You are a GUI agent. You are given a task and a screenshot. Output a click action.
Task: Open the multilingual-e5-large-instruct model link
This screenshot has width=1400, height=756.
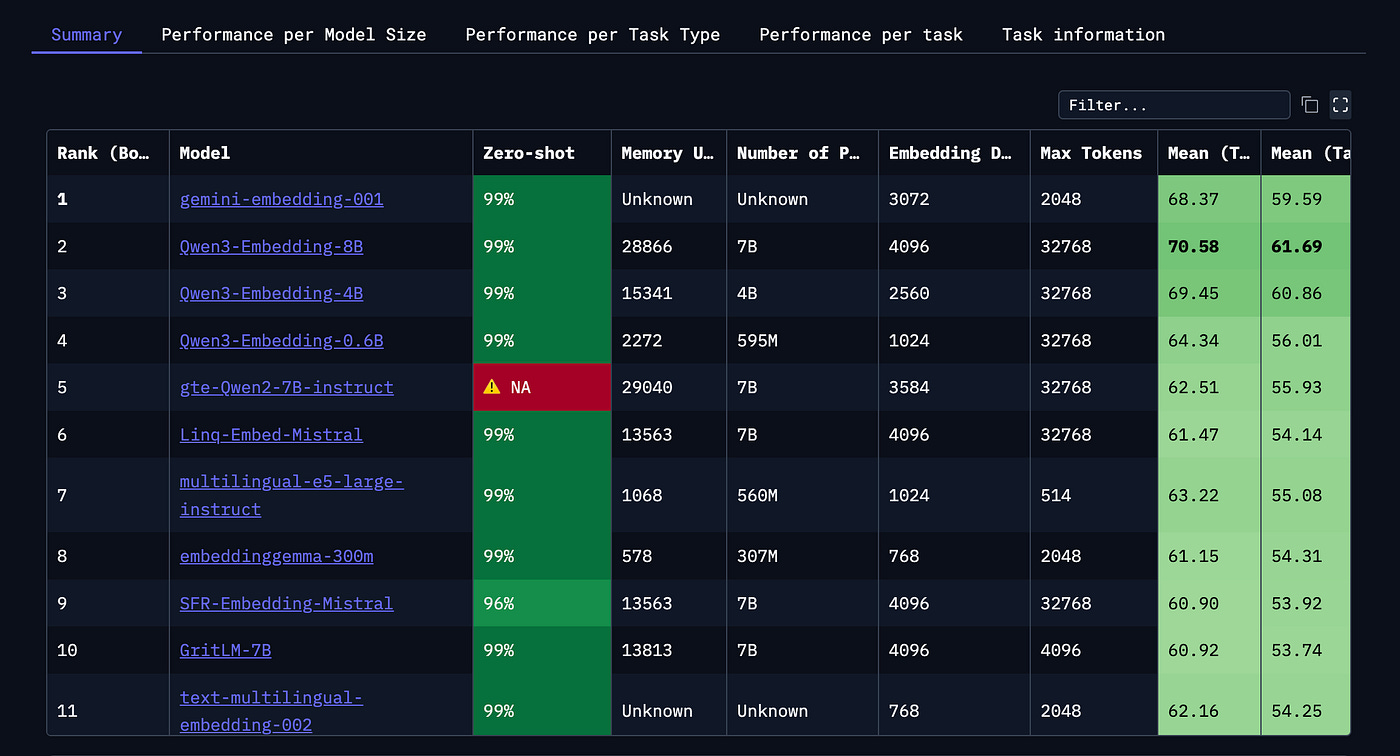pyautogui.click(x=292, y=495)
